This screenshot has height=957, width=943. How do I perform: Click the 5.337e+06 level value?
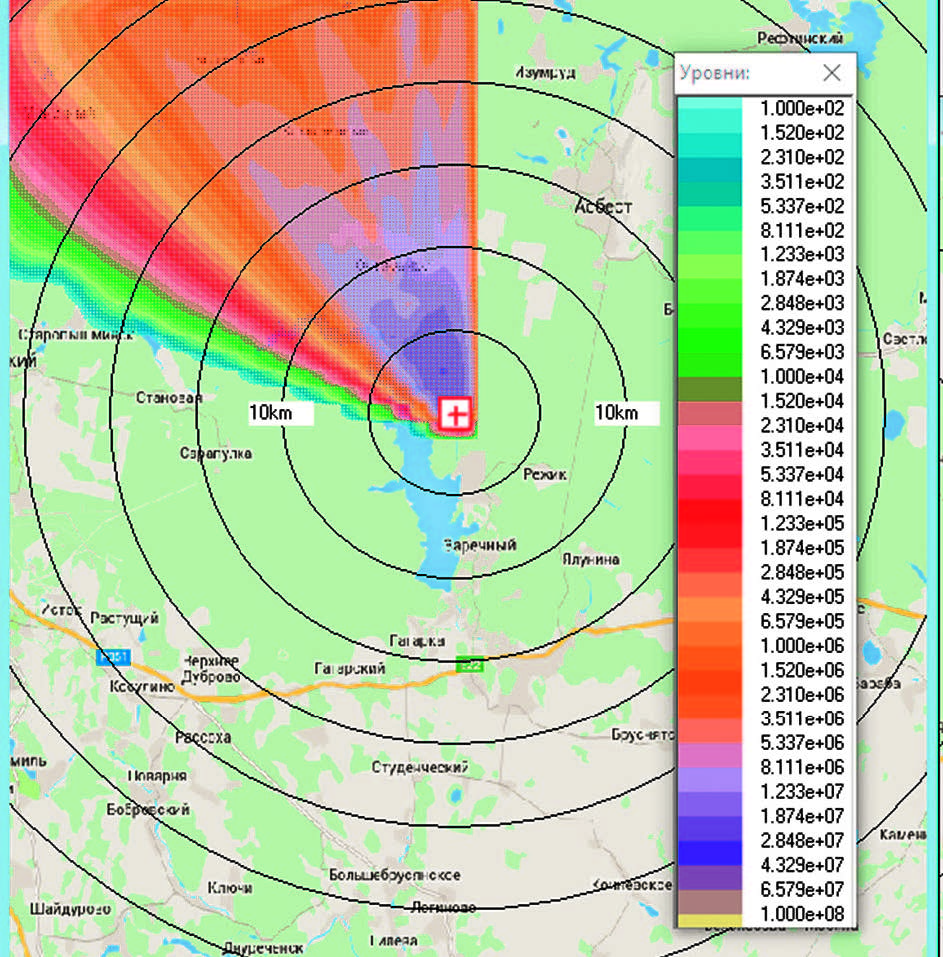(x=802, y=743)
